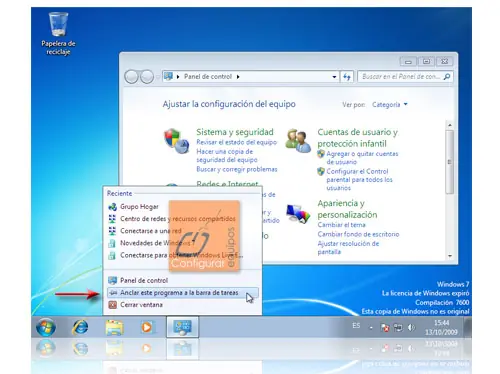500x374 pixels.
Task: Expand the arrow after Panel de control breadcrumb
Action: 238,77
